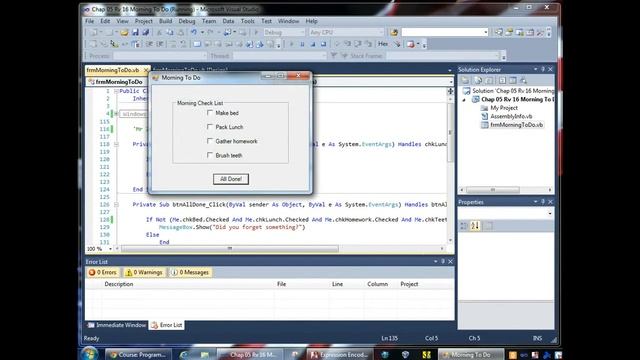Click View Code icon in Solution Explorer

[x=502, y=80]
